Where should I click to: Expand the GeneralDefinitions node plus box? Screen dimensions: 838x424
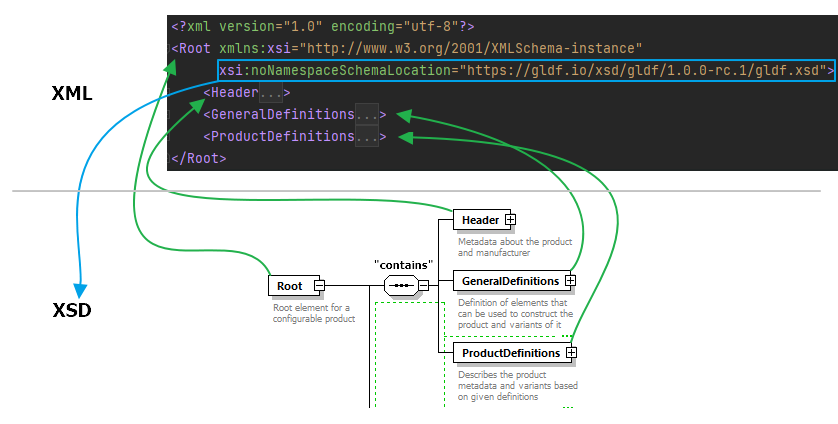point(570,281)
